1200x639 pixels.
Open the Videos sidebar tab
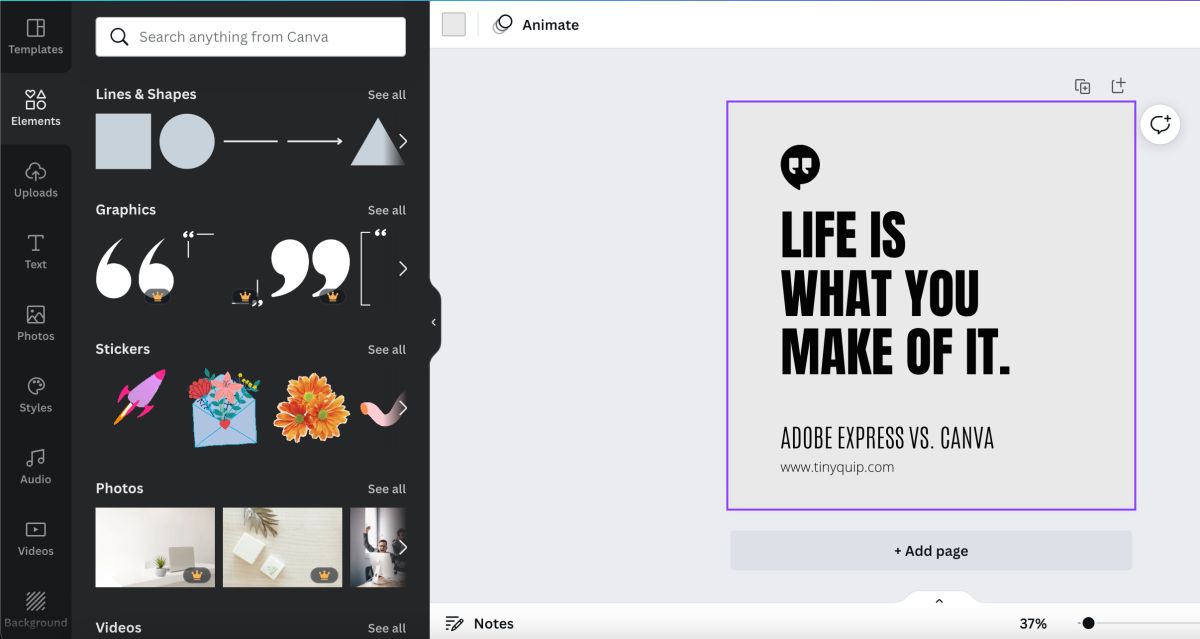(x=36, y=538)
